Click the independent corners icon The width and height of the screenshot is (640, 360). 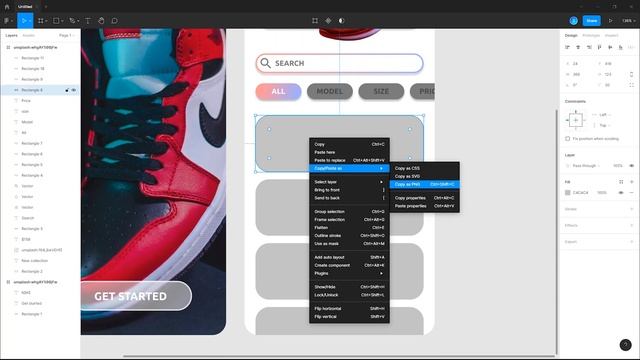pos(631,85)
